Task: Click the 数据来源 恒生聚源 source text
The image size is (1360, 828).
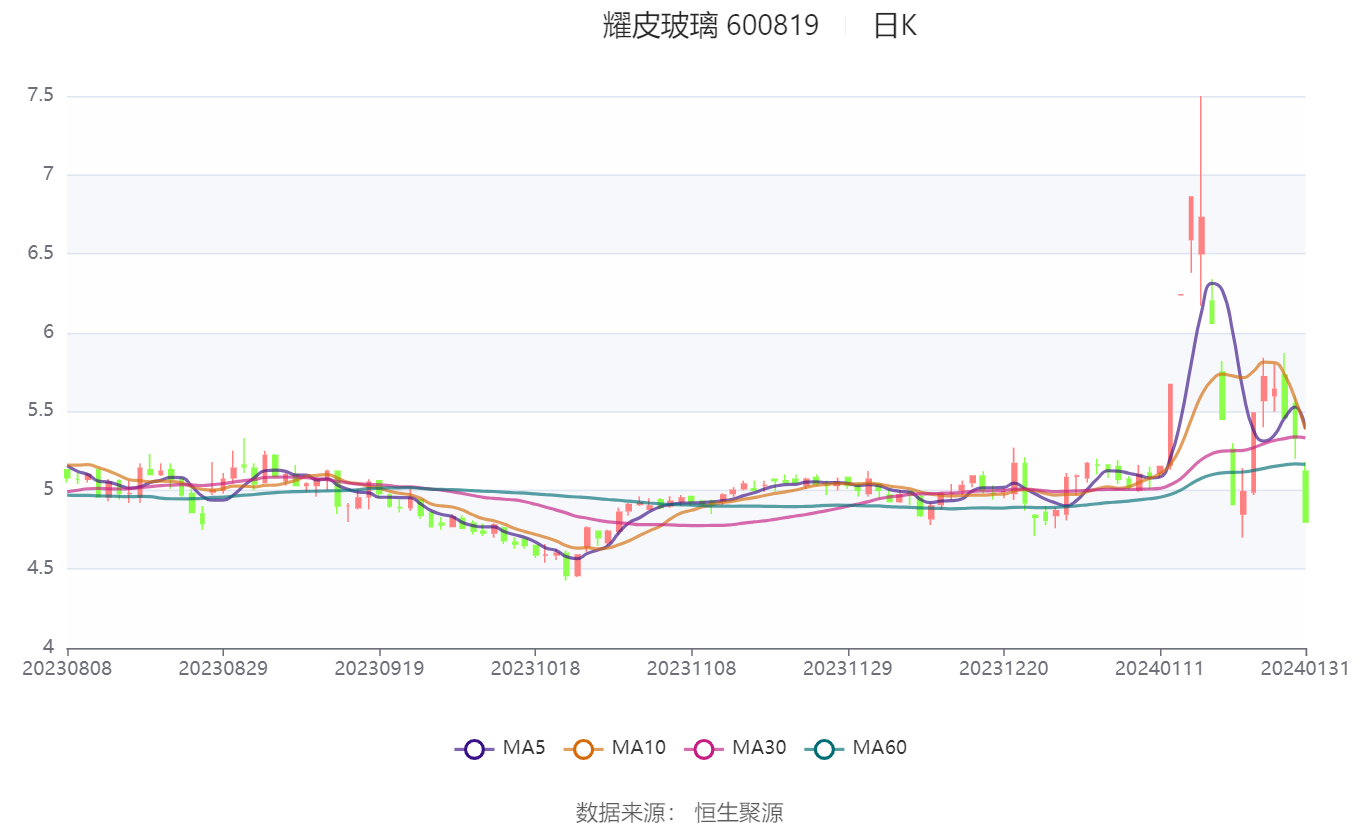Action: click(680, 812)
